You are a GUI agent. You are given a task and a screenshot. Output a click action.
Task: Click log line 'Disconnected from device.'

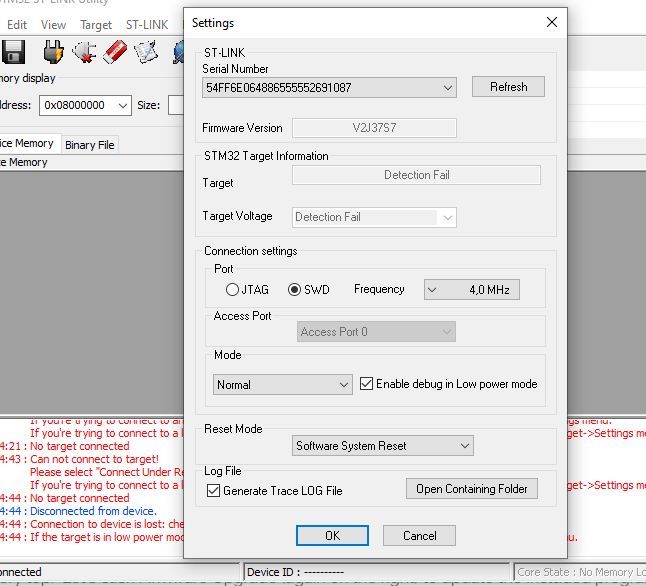coord(93,511)
